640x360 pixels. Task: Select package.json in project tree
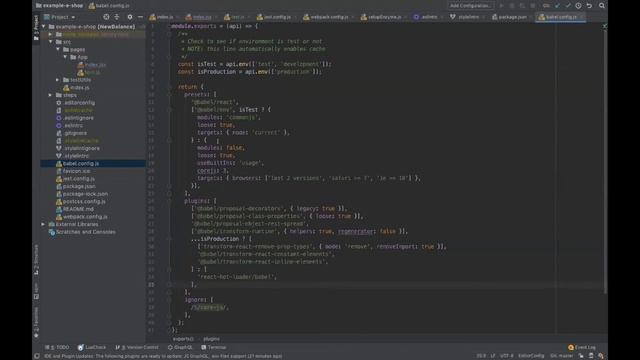pos(79,186)
